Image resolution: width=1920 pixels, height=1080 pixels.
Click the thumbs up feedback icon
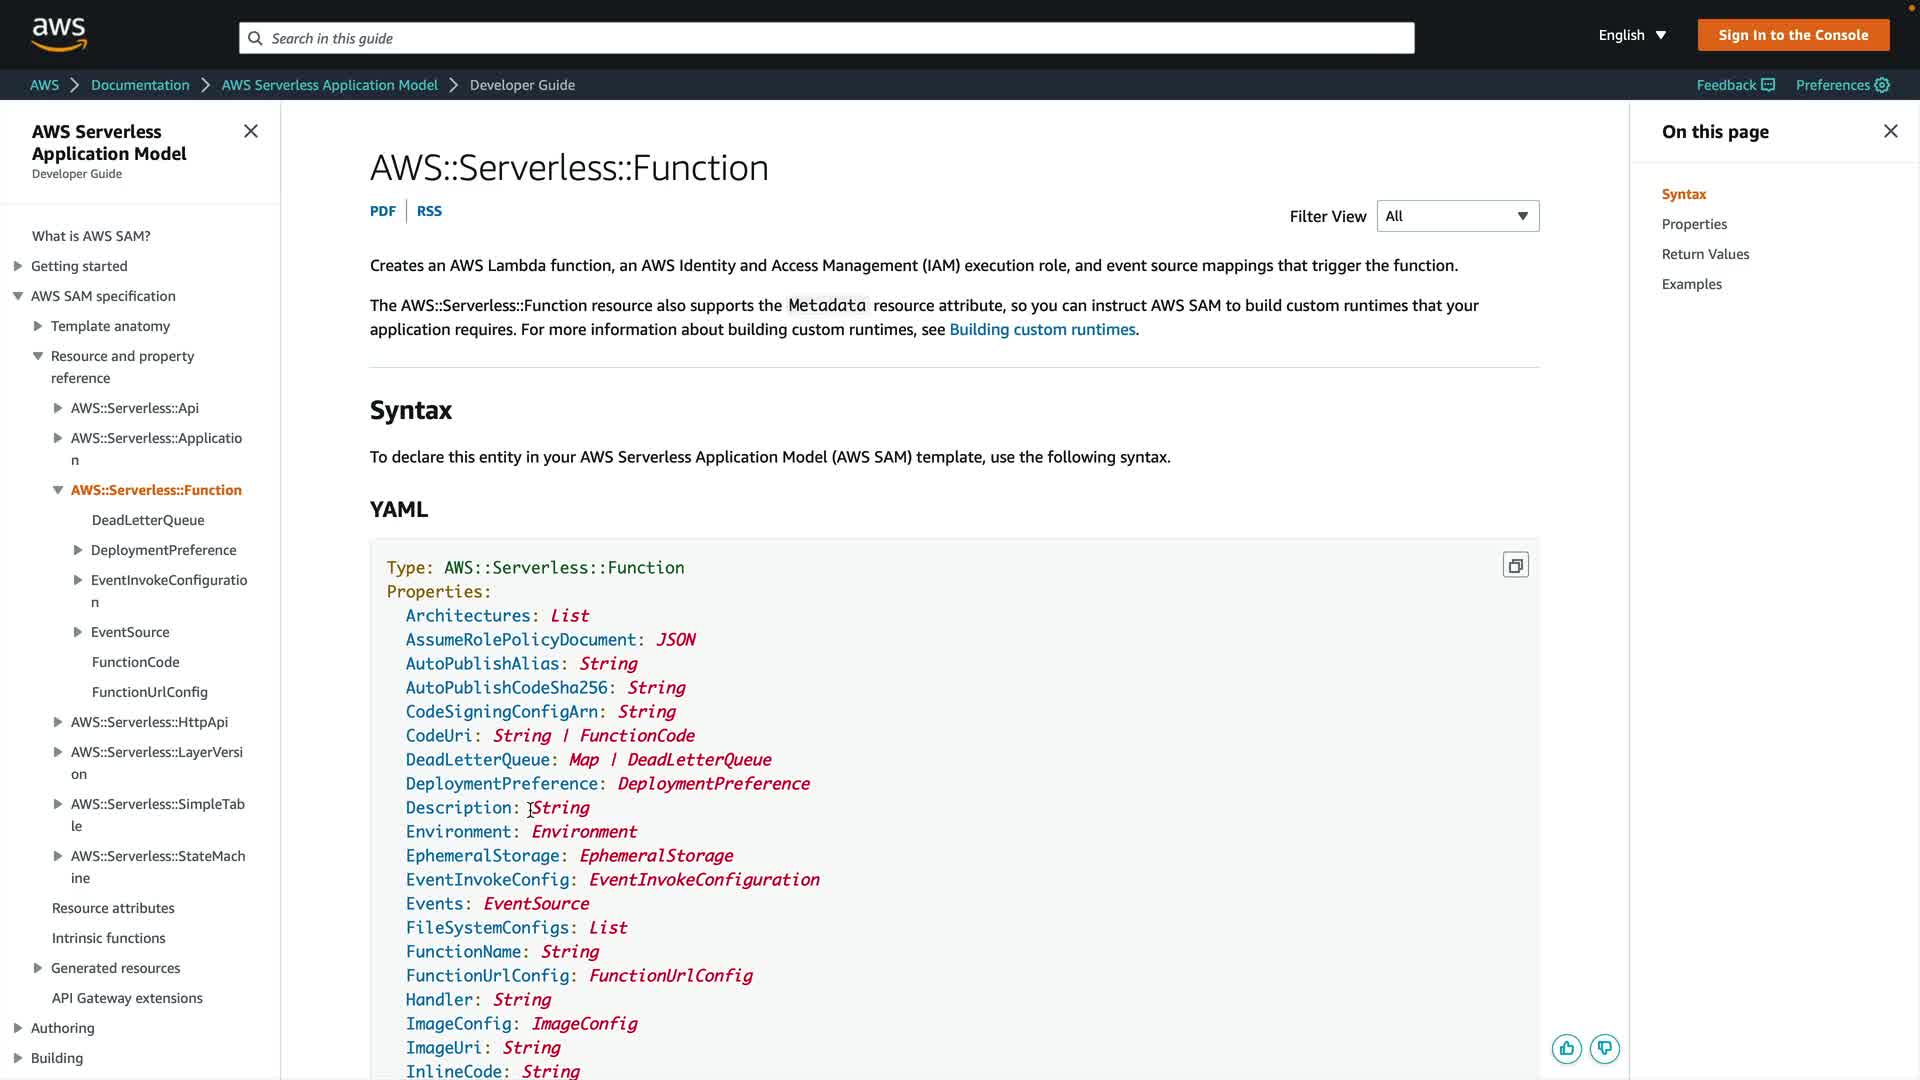click(1566, 1049)
